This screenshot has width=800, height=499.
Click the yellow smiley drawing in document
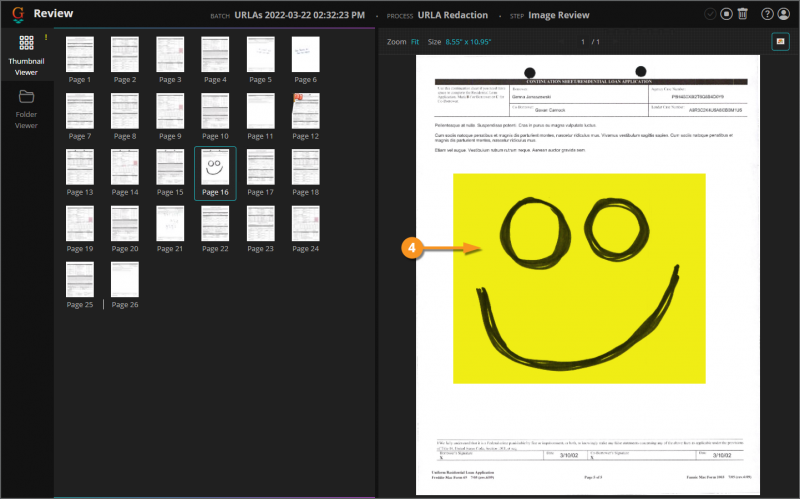tap(579, 279)
